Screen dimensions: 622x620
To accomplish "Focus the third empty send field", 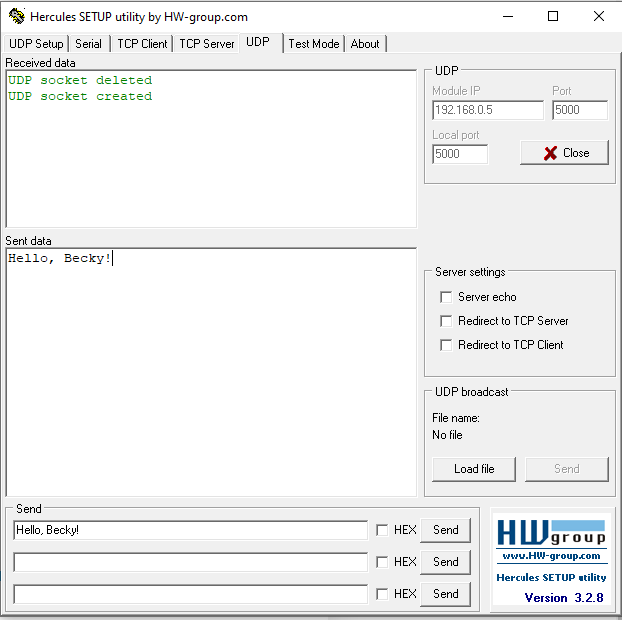I will [190, 594].
